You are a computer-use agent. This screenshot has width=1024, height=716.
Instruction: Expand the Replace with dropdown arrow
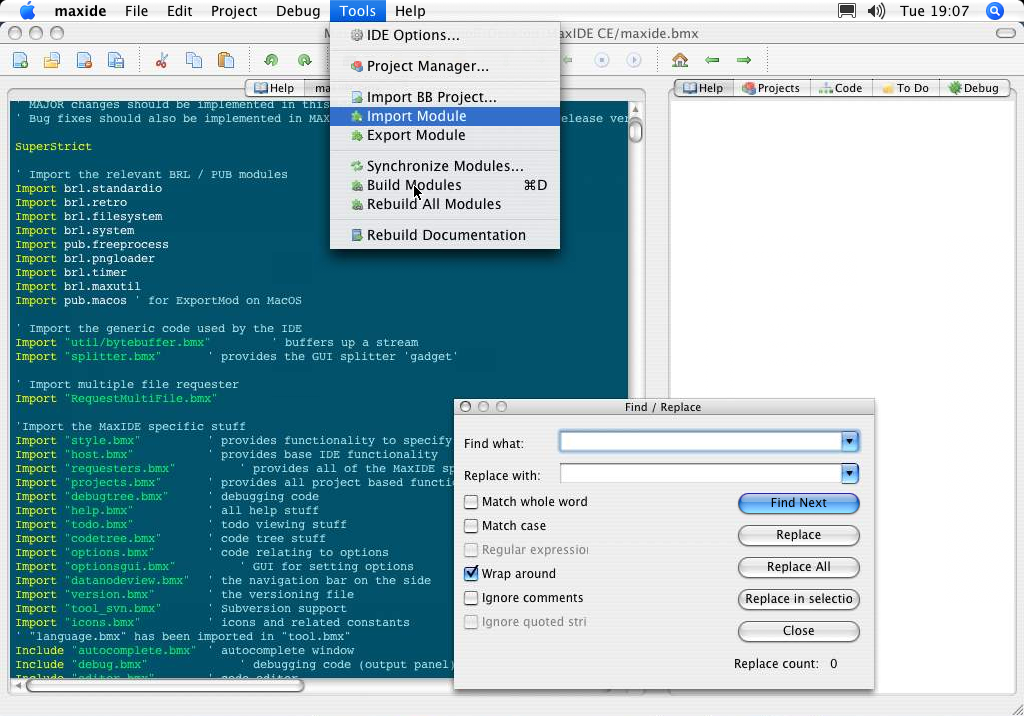coord(850,473)
